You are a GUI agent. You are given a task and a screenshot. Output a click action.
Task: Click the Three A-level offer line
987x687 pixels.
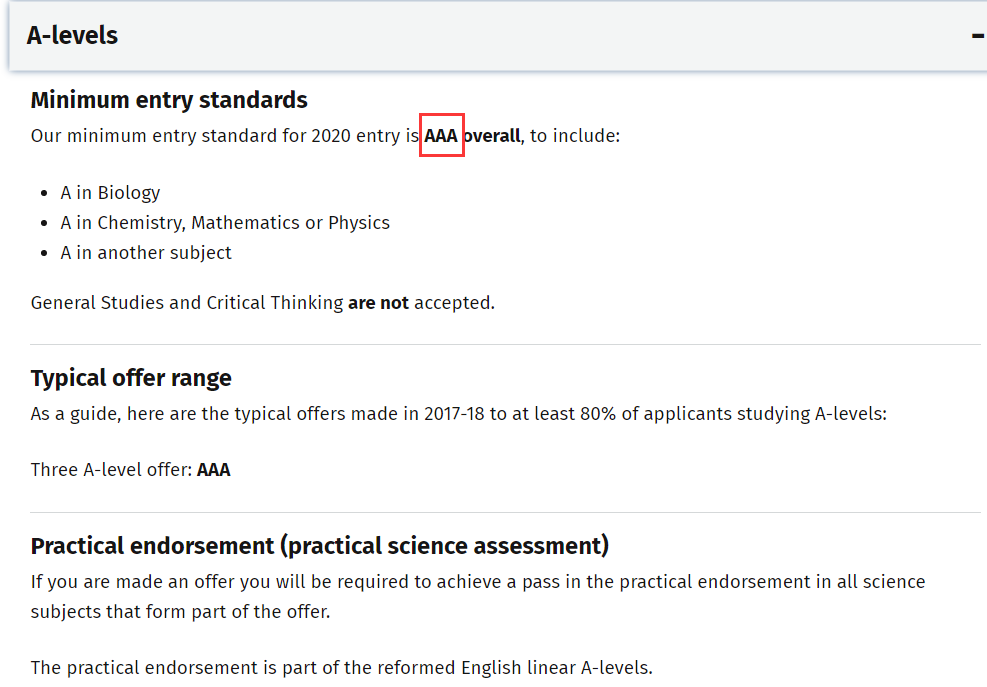pos(111,470)
